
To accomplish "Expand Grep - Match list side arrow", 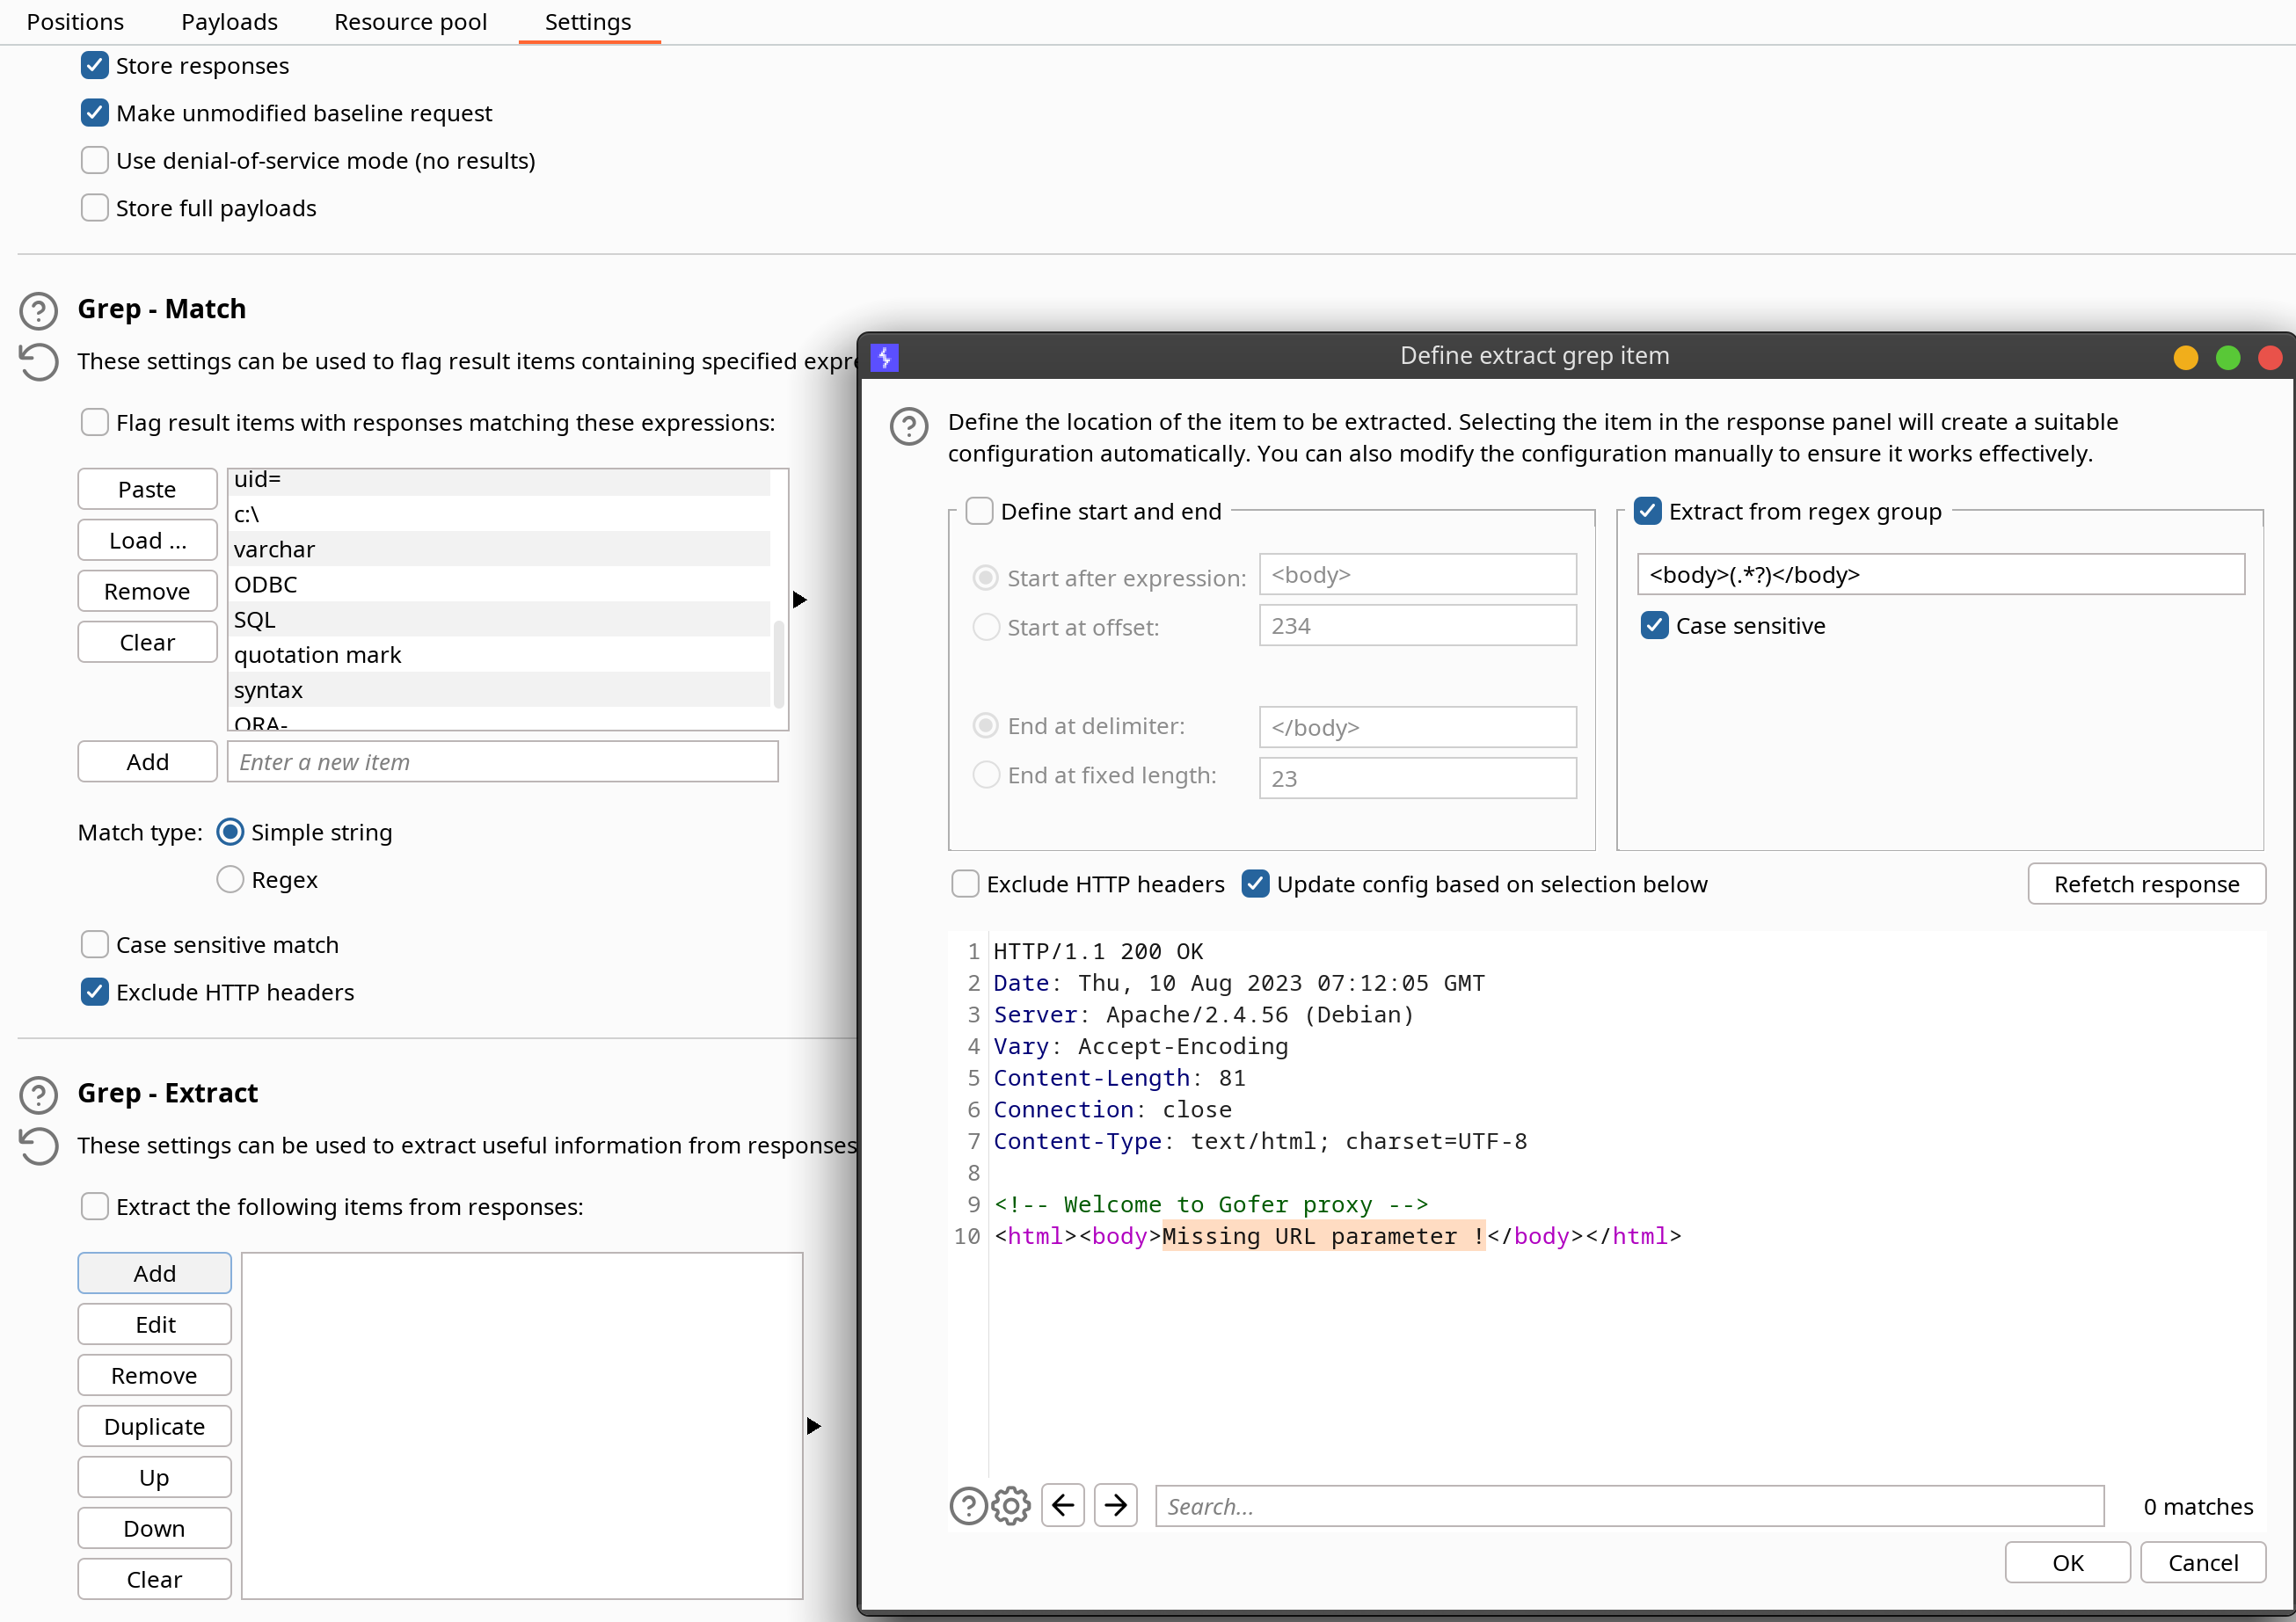I will coord(799,599).
